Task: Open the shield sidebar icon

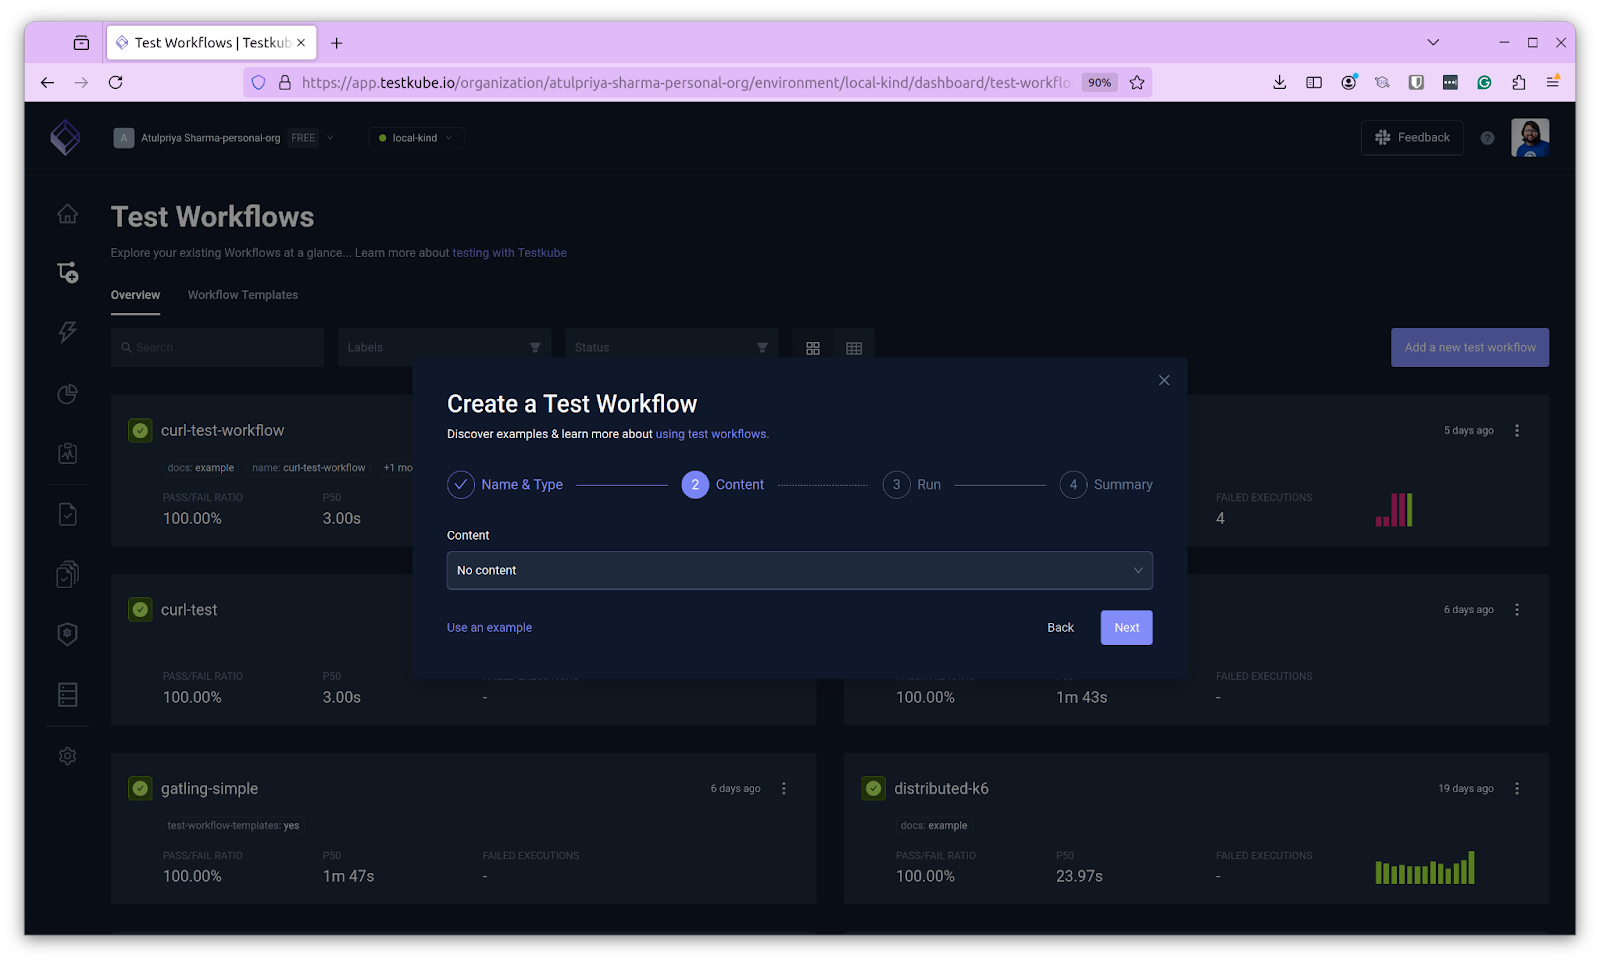Action: (67, 634)
